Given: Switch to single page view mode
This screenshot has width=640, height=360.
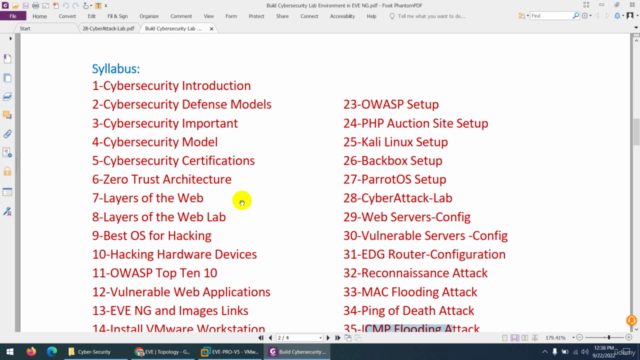Looking at the screenshot, I should pos(505,338).
